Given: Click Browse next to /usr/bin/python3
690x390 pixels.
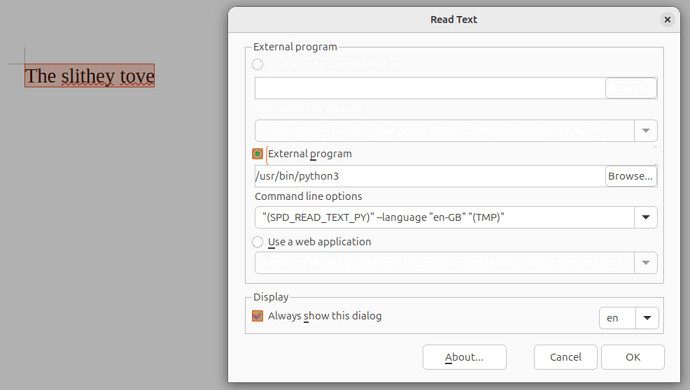Looking at the screenshot, I should tap(630, 176).
